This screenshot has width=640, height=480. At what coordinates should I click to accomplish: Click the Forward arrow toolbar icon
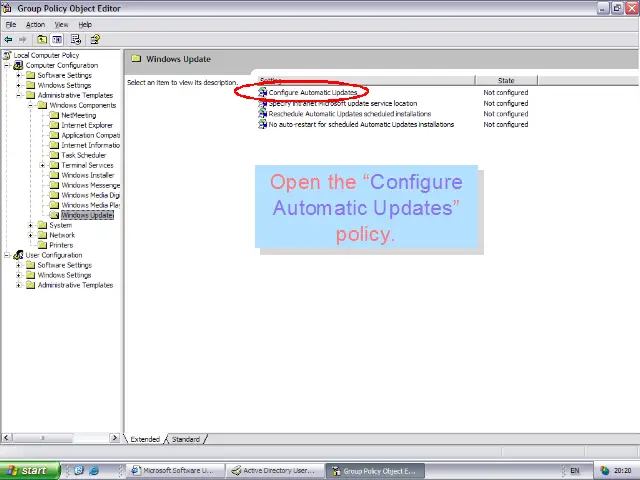[22, 39]
